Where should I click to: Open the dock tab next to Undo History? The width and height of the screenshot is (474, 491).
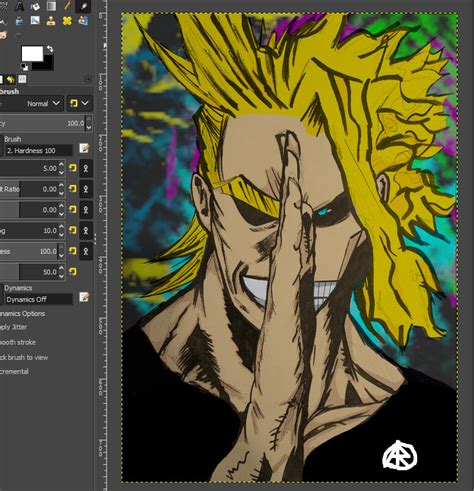[x=22, y=79]
